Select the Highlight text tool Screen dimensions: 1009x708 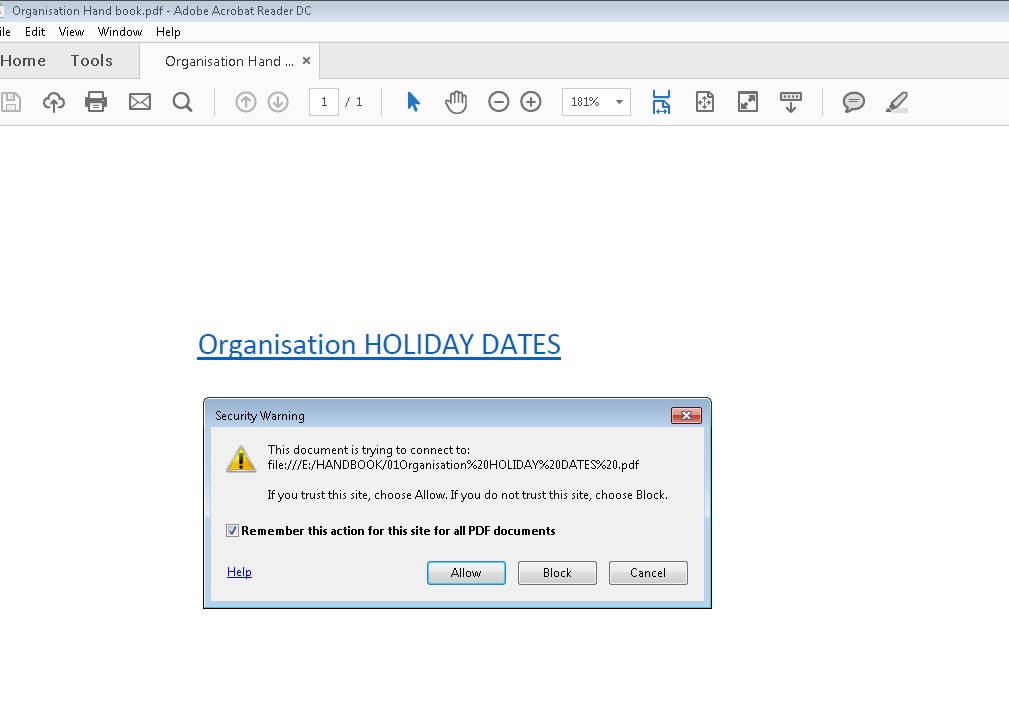tap(896, 101)
